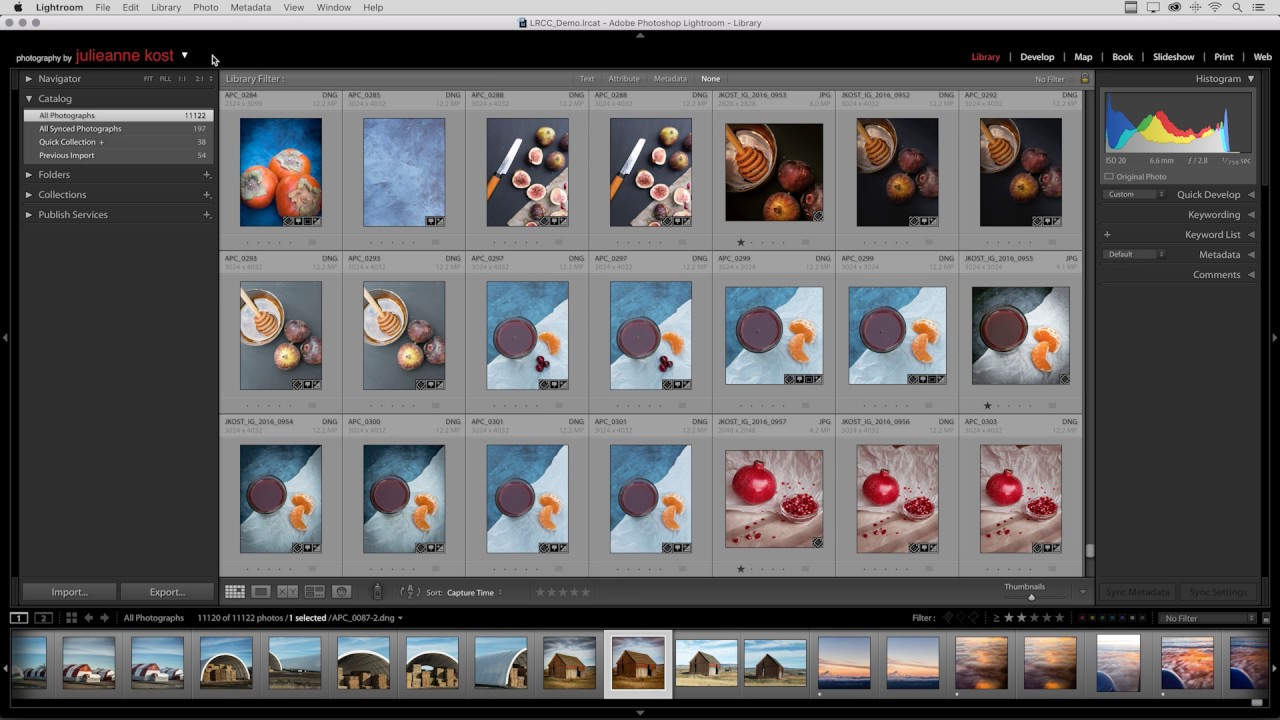
Task: Open the Custom preset dropdown
Action: (x=1134, y=195)
